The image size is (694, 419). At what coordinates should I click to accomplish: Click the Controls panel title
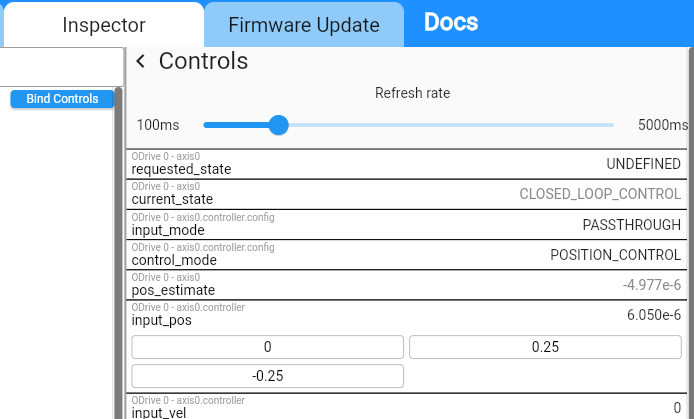click(203, 61)
